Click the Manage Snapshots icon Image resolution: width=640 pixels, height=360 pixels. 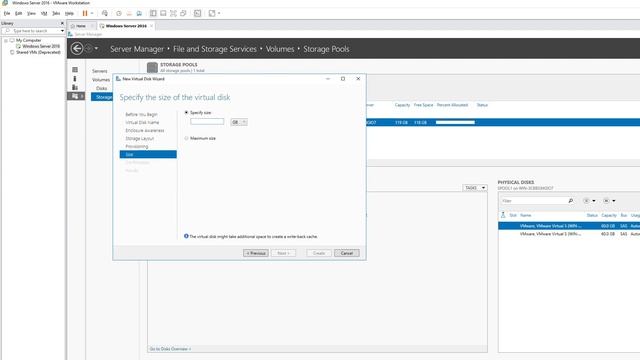[139, 13]
